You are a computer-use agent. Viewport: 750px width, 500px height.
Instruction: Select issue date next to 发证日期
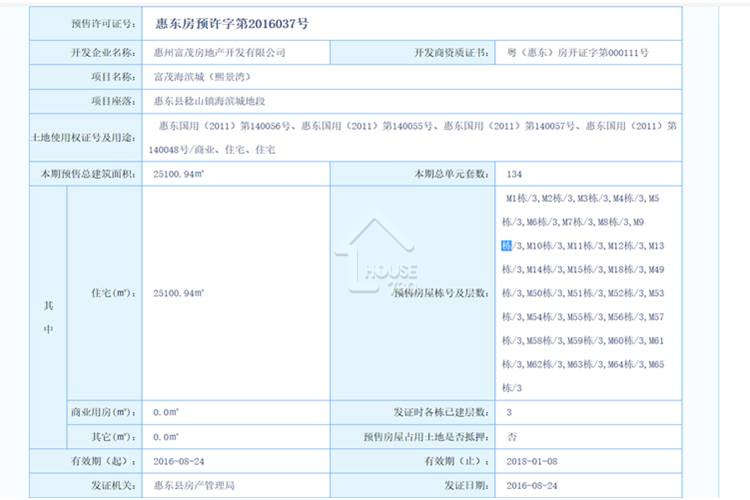[x=532, y=485]
